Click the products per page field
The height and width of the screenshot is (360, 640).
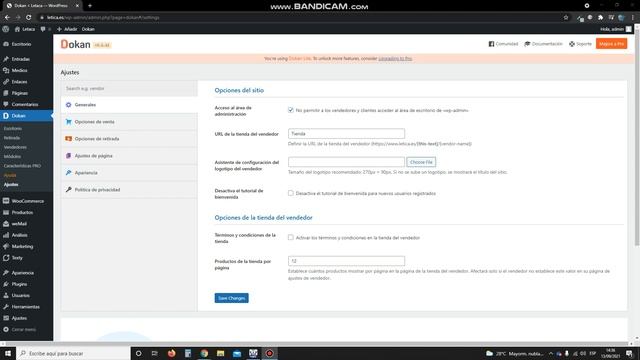pos(346,261)
